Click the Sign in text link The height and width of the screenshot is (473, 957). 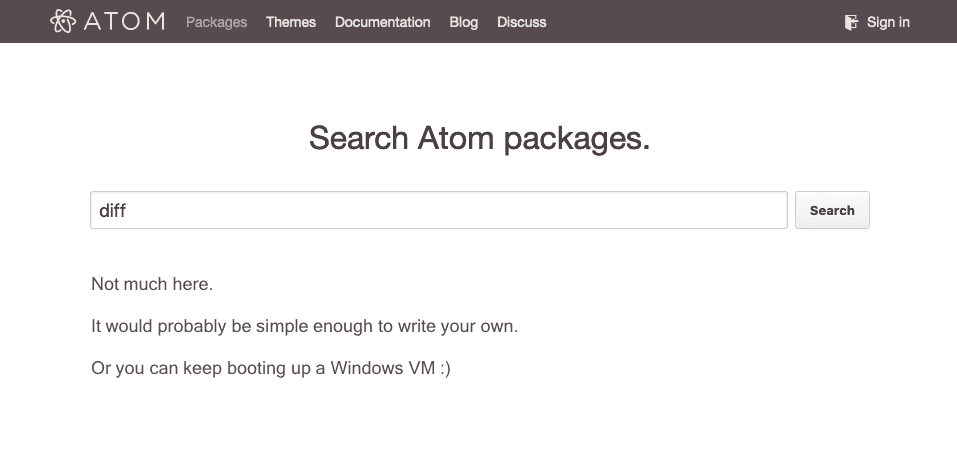point(888,22)
